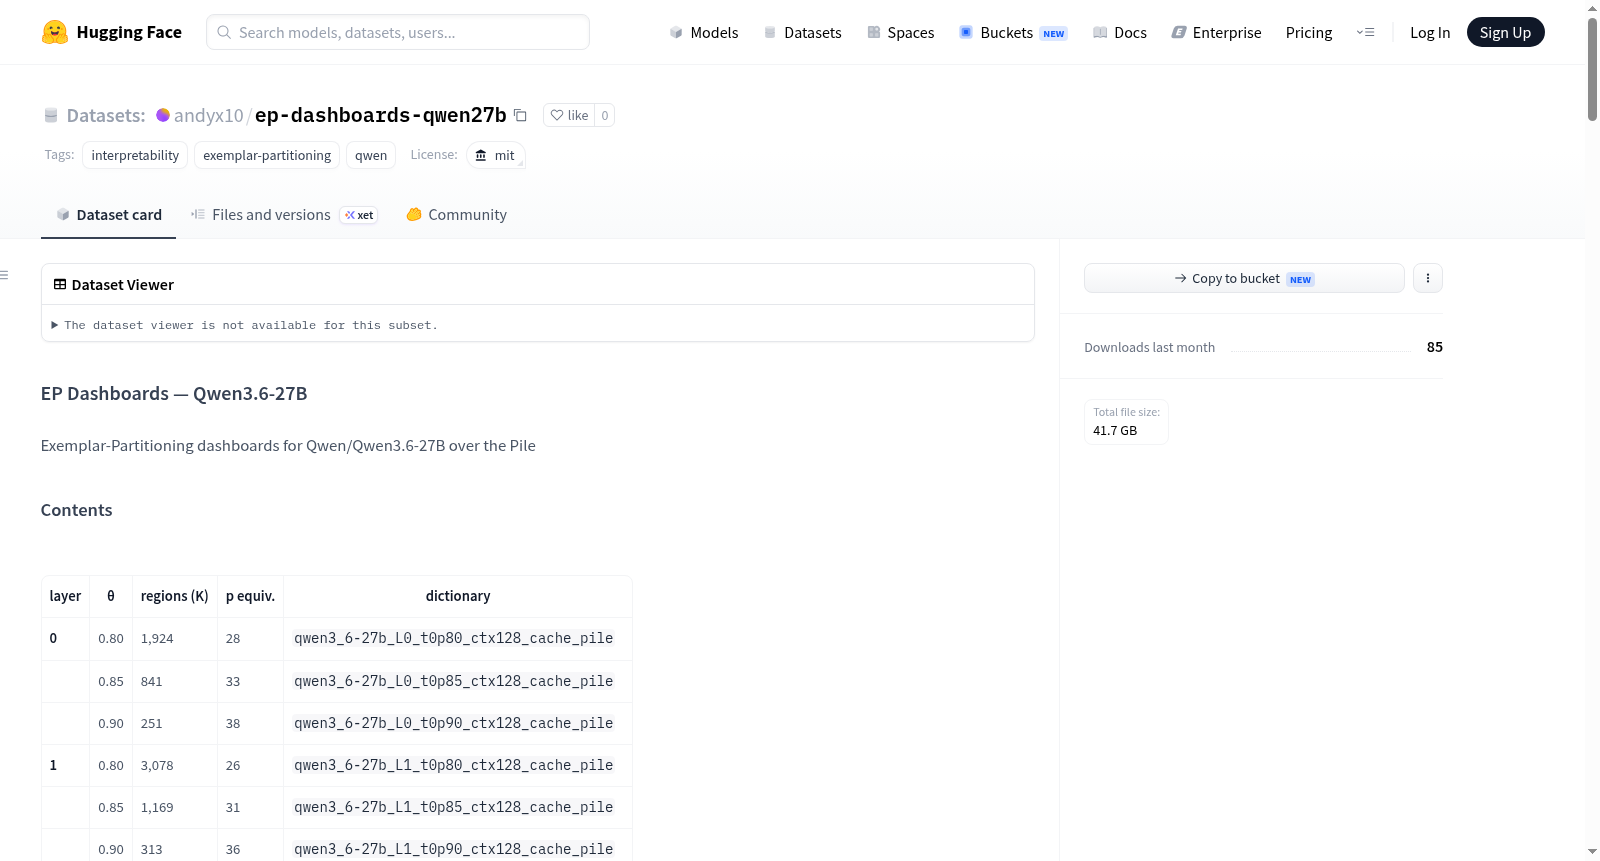Click cell 'qwen3_6-27b_L1_t0p80_ctx128_cache_pile'
The image size is (1600, 861).
pyautogui.click(x=454, y=765)
